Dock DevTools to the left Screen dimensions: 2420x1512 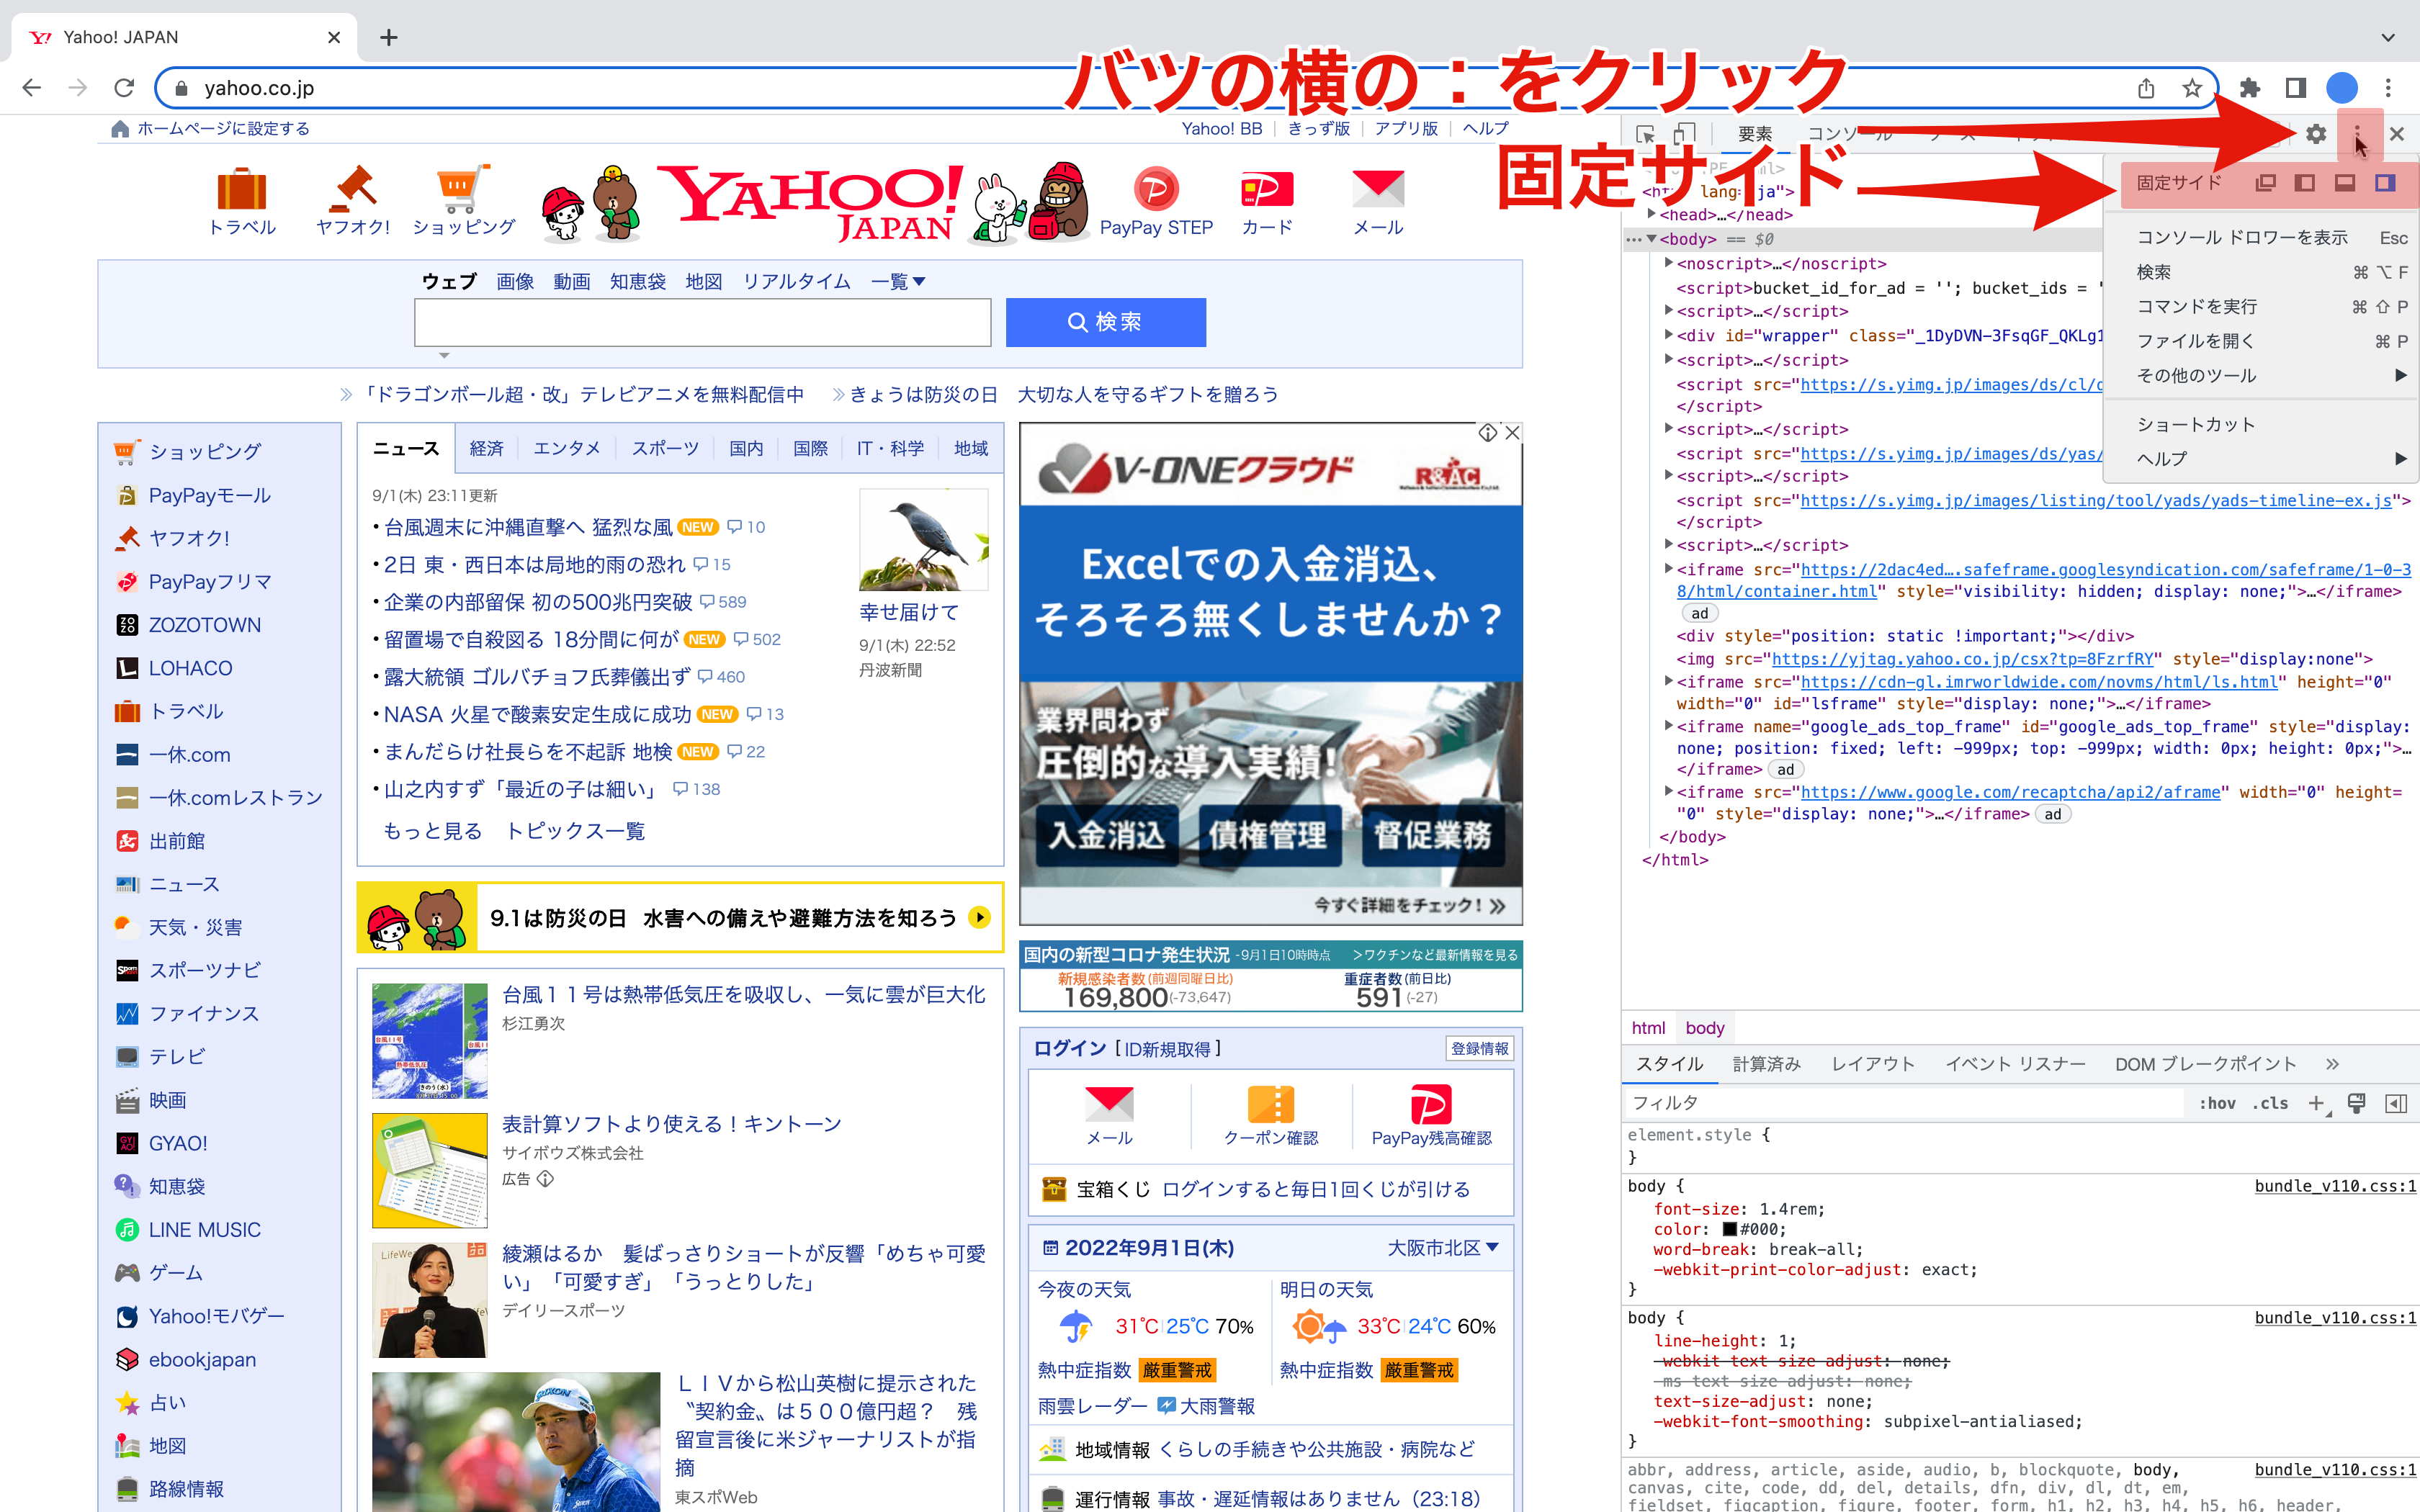[2305, 183]
